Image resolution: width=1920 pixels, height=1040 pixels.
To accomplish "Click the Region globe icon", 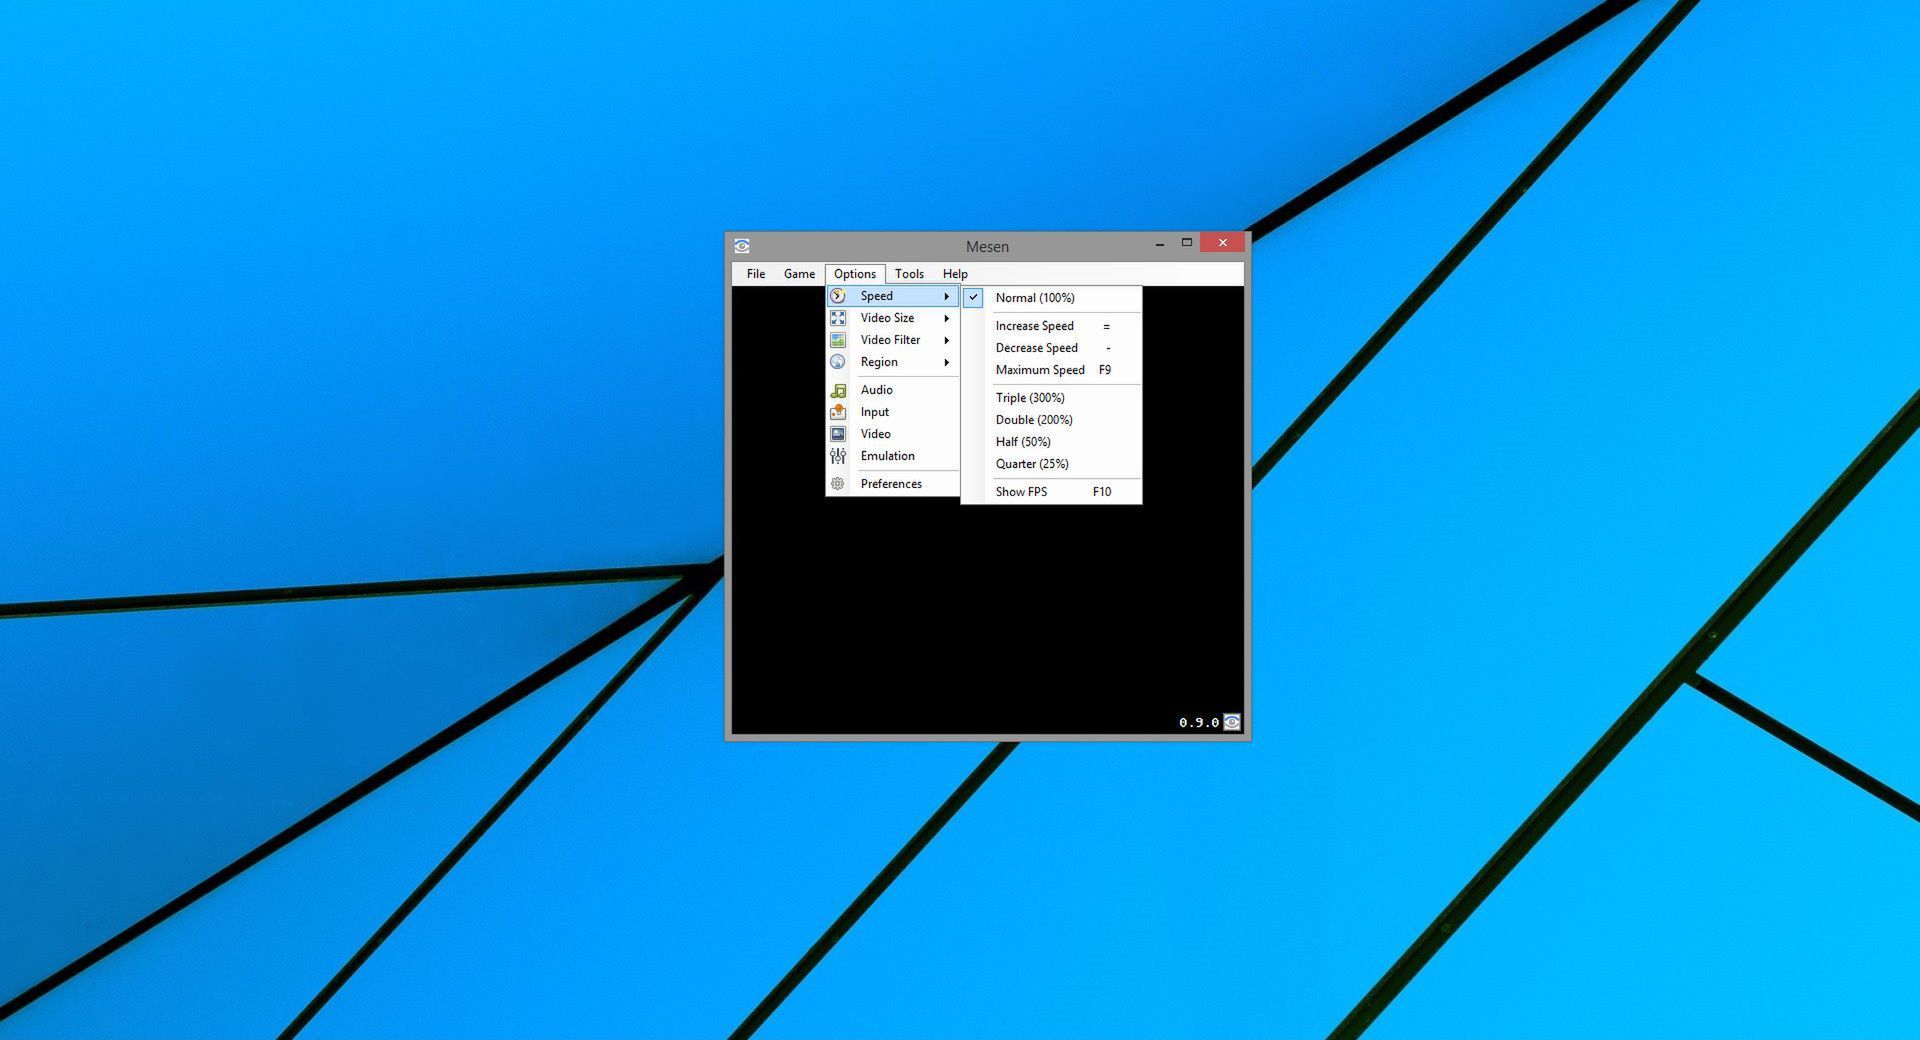I will point(838,362).
